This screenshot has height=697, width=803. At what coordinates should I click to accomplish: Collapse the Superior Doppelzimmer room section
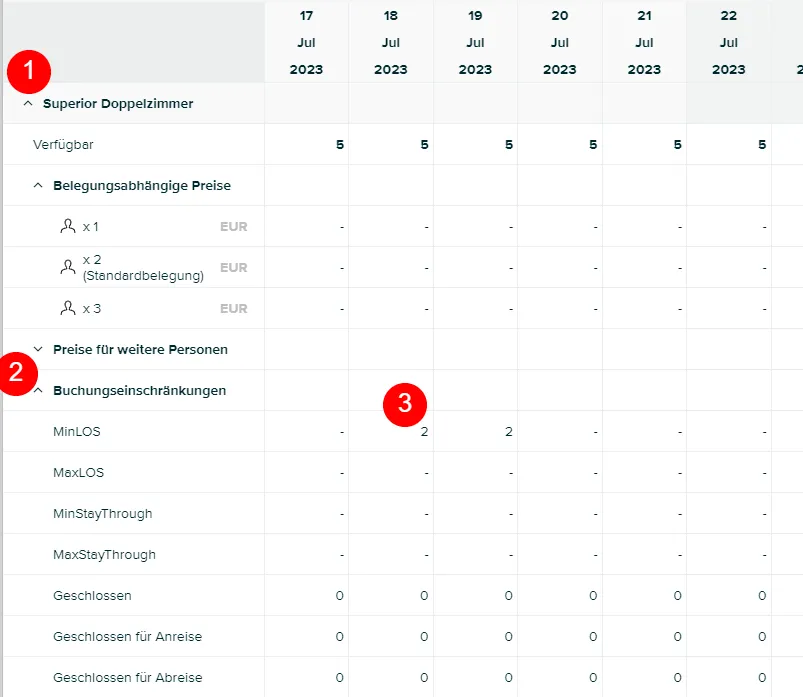(x=28, y=103)
